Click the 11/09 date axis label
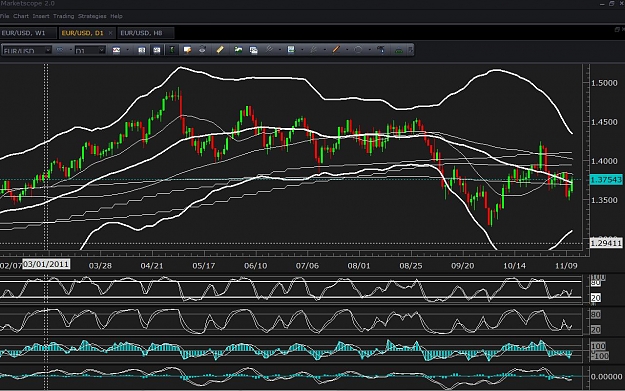Image resolution: width=625 pixels, height=391 pixels. tap(566, 266)
